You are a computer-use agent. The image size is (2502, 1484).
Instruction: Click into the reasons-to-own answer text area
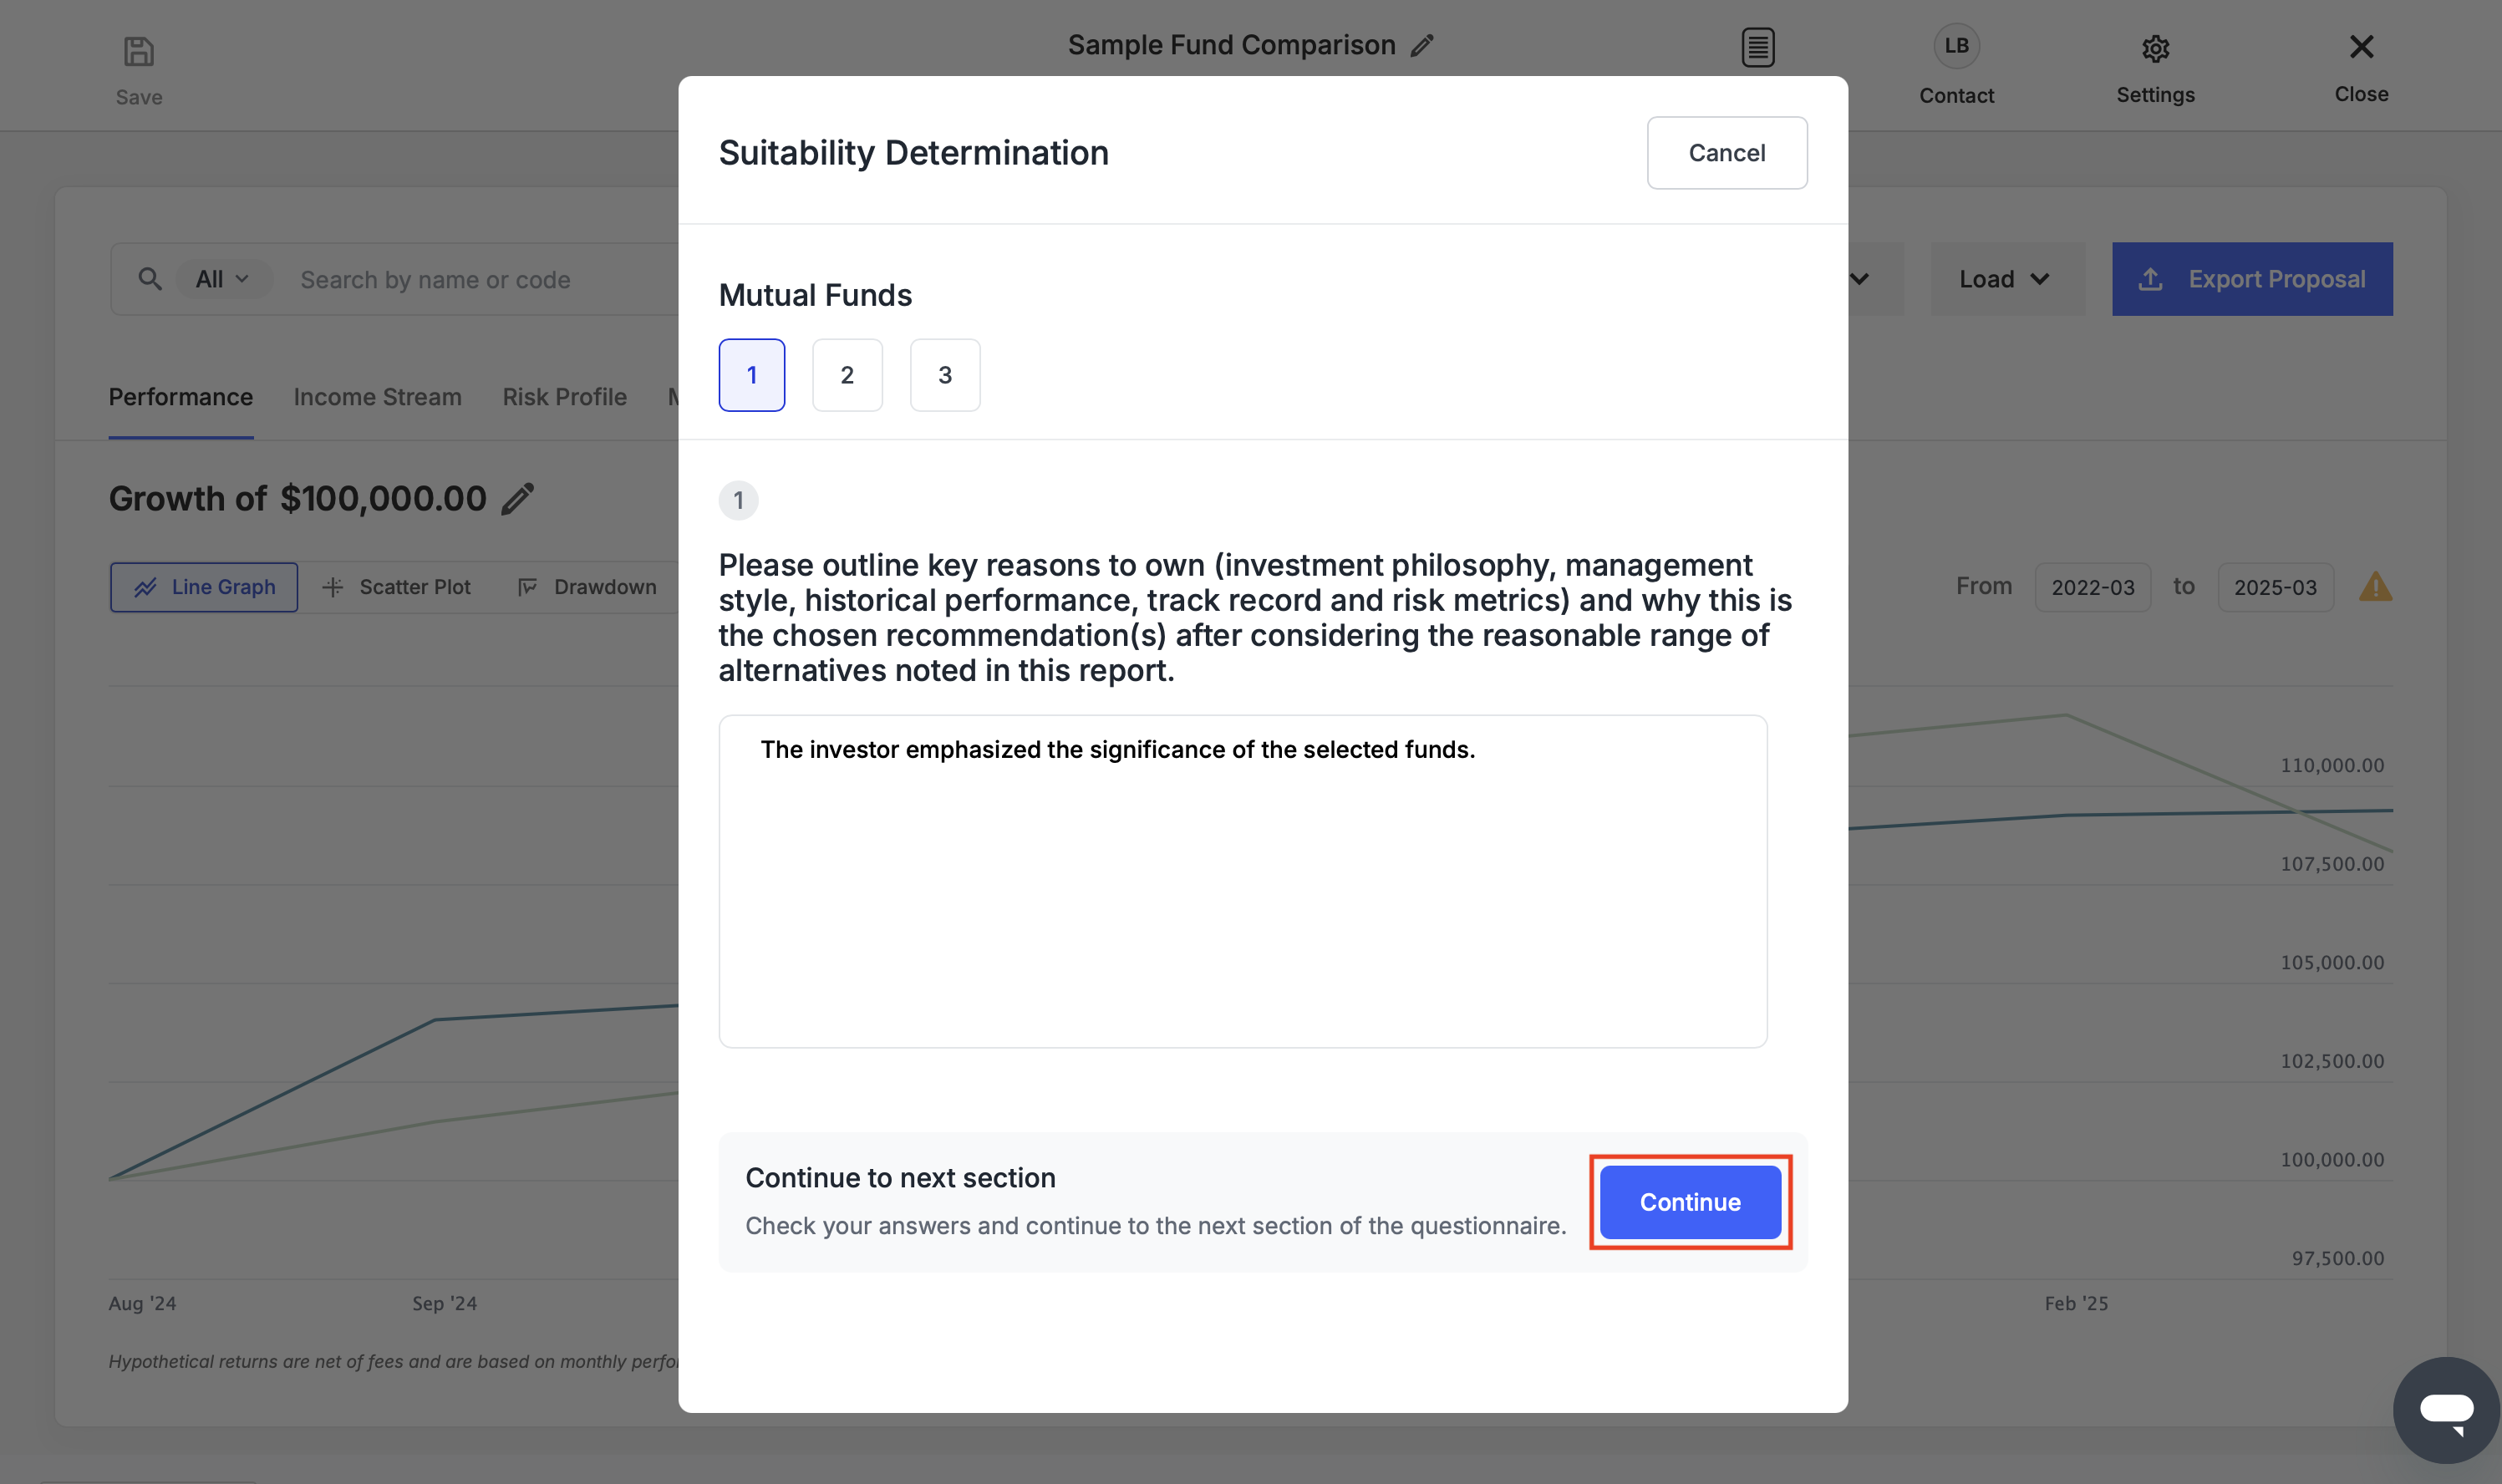(1243, 881)
